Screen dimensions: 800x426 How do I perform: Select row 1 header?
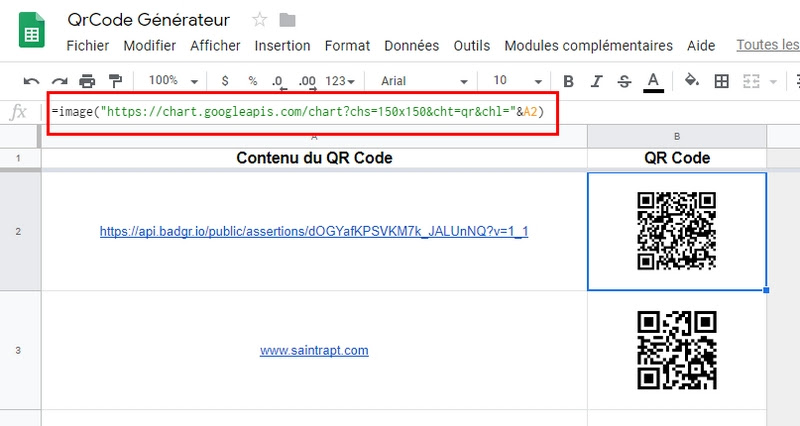(x=18, y=158)
